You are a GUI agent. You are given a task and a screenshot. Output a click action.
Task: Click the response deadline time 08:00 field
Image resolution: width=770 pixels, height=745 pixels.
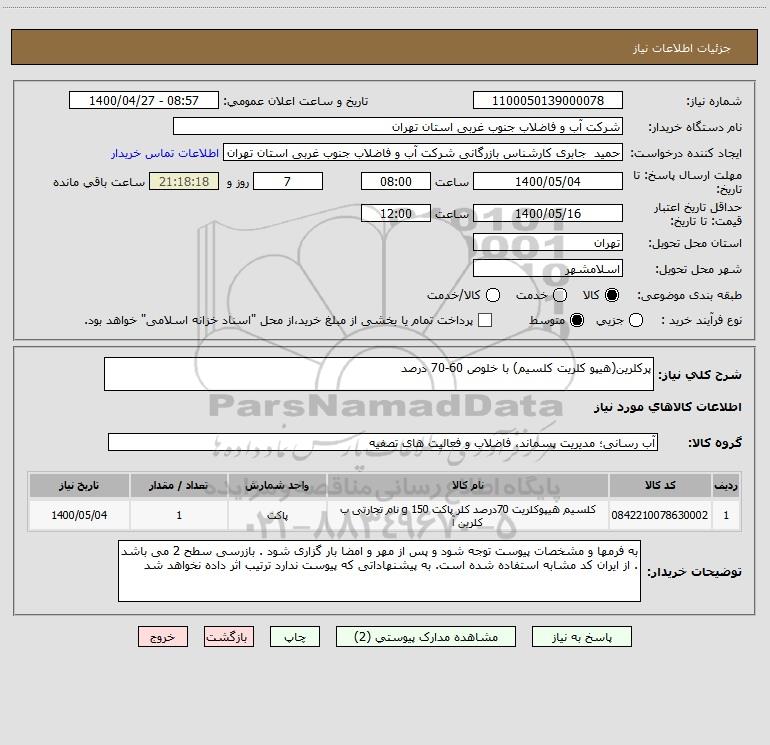click(396, 181)
